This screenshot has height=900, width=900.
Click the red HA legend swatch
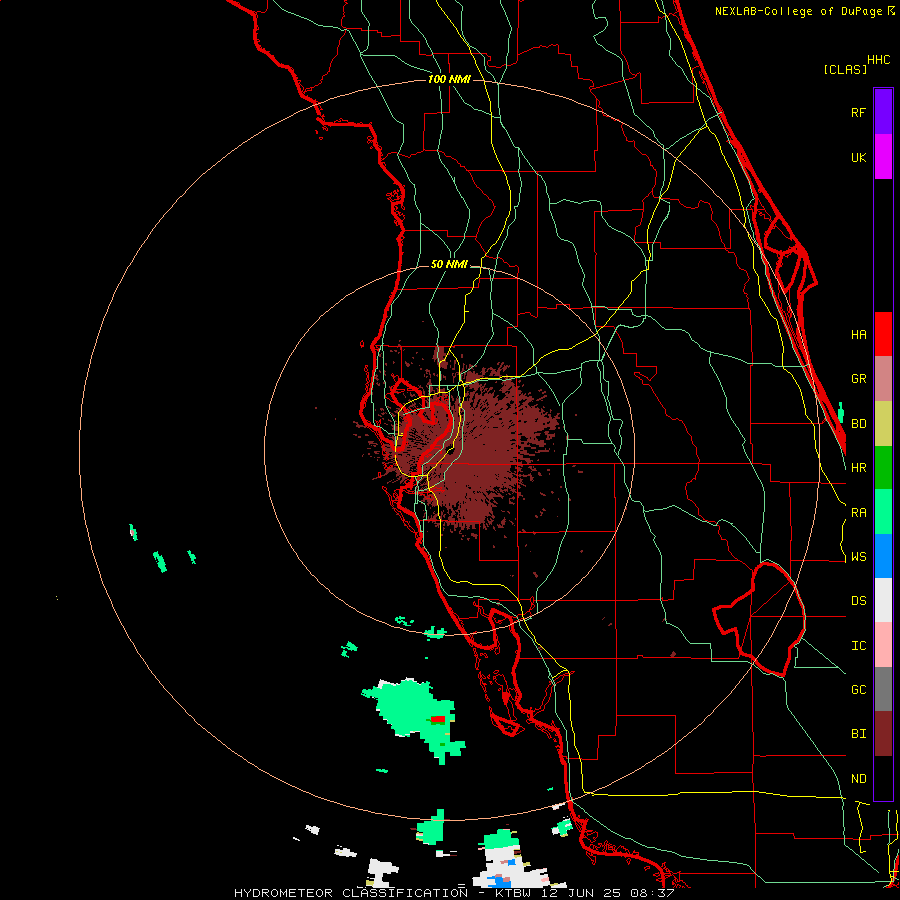[883, 334]
